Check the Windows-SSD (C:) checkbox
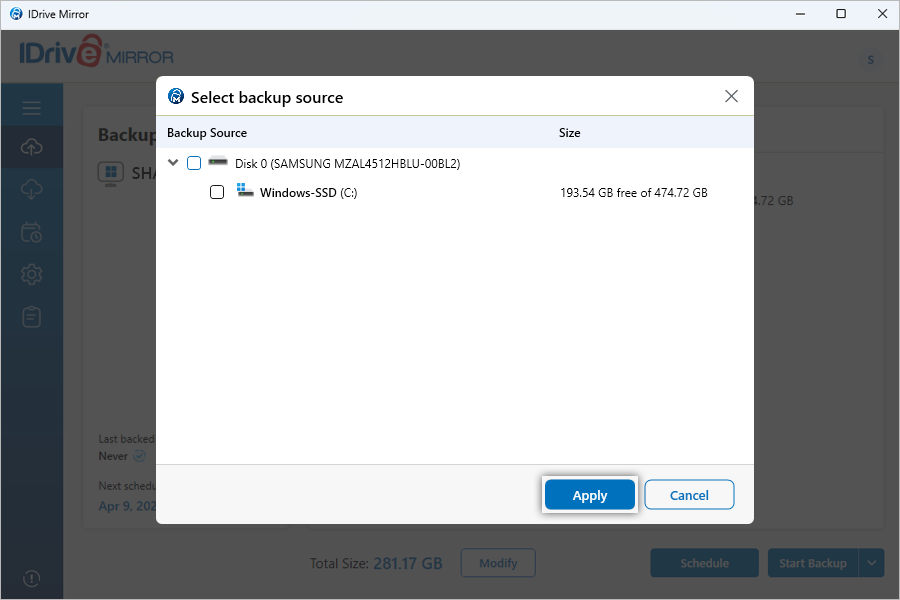The height and width of the screenshot is (600, 900). pyautogui.click(x=217, y=192)
